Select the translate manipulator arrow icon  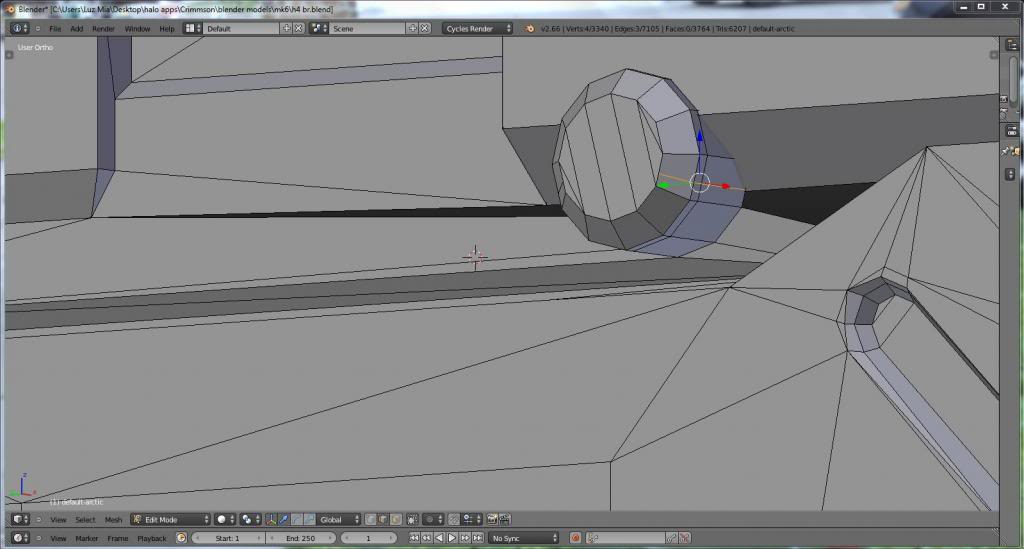[x=285, y=519]
